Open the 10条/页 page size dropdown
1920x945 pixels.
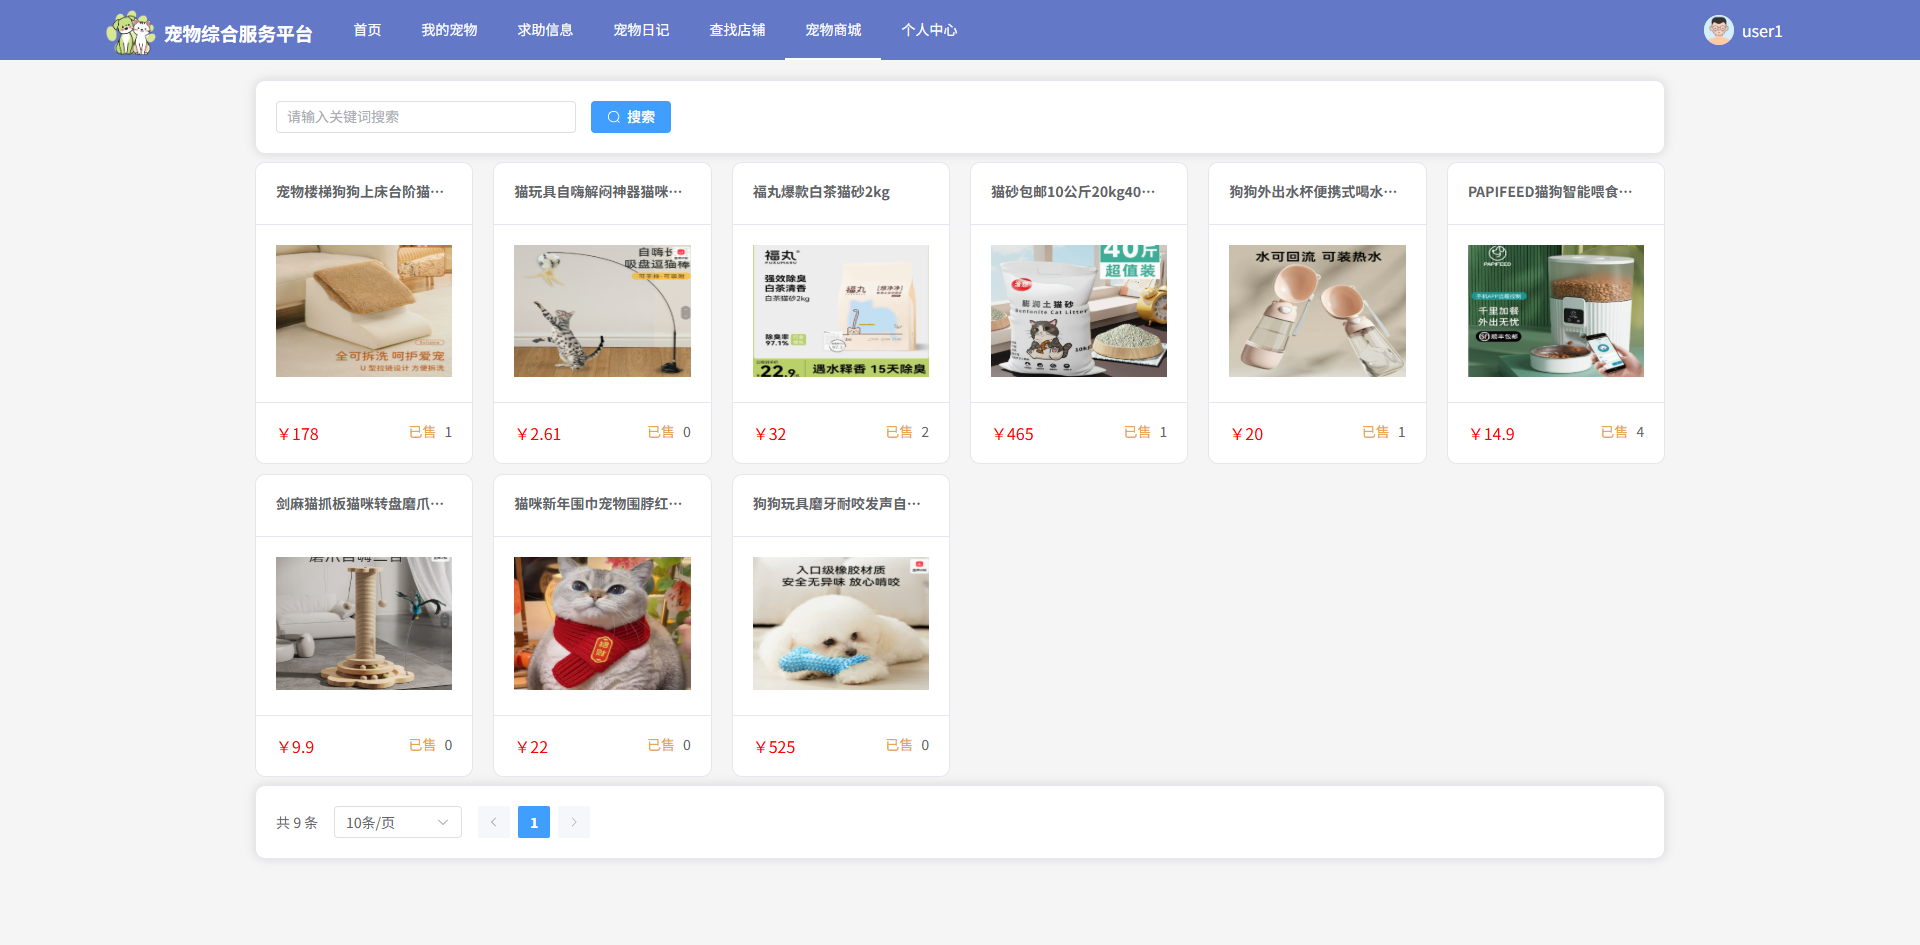tap(398, 822)
